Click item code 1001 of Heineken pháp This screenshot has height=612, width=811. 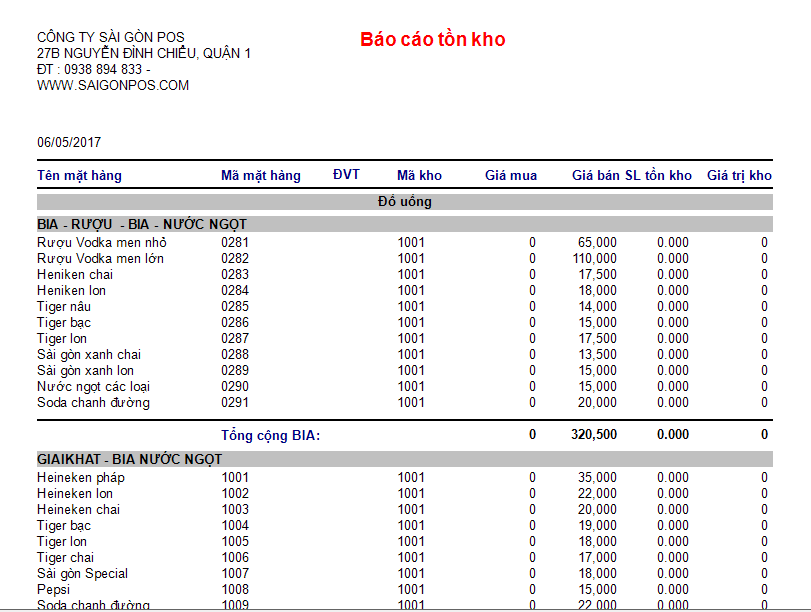pyautogui.click(x=235, y=477)
